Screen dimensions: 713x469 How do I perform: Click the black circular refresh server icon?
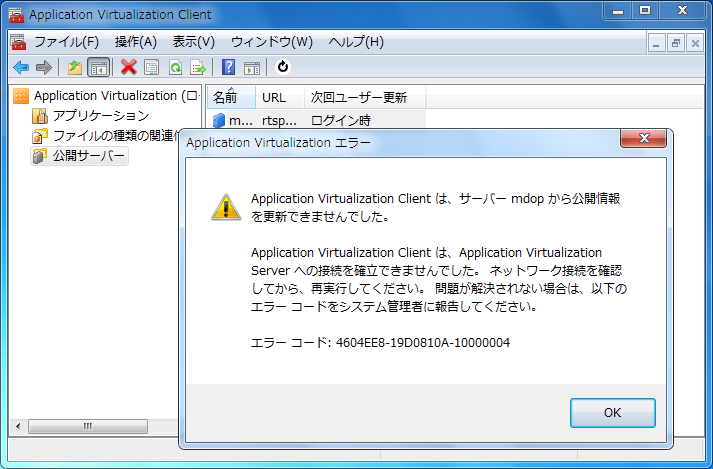coord(283,67)
